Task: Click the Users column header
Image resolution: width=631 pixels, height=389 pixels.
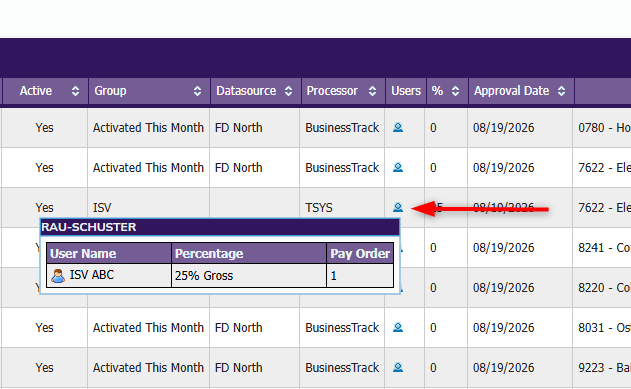Action: (406, 91)
